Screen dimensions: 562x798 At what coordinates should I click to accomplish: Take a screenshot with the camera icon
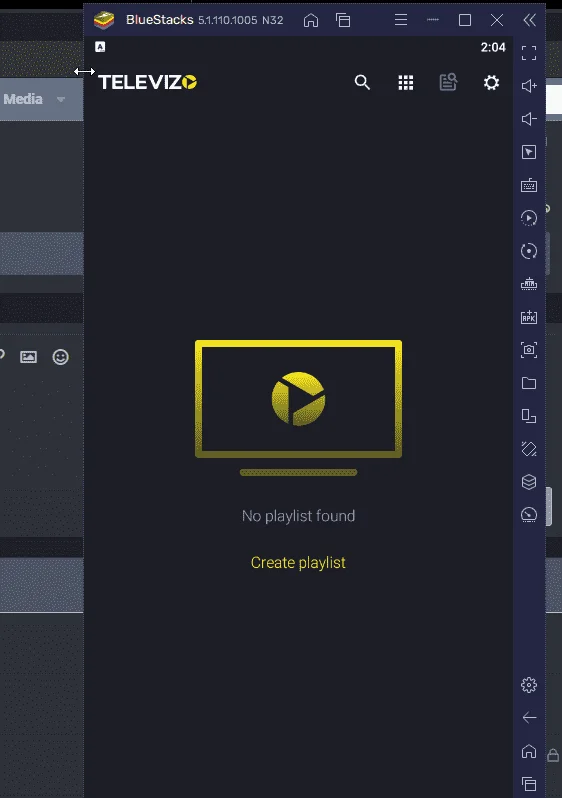pyautogui.click(x=529, y=350)
